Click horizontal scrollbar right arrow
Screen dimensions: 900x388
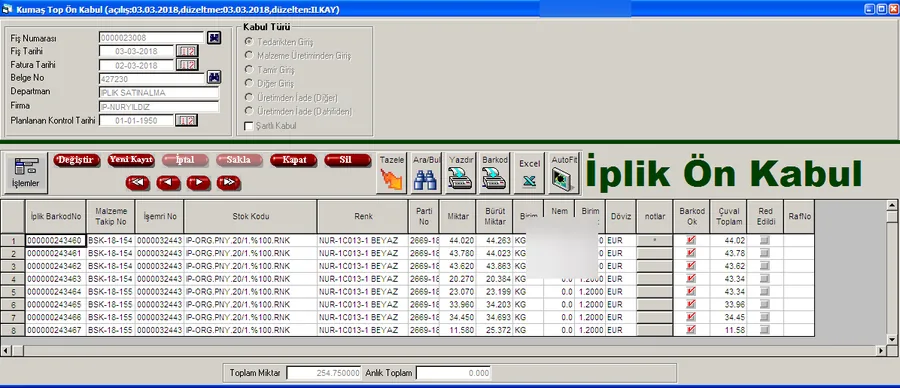click(881, 350)
